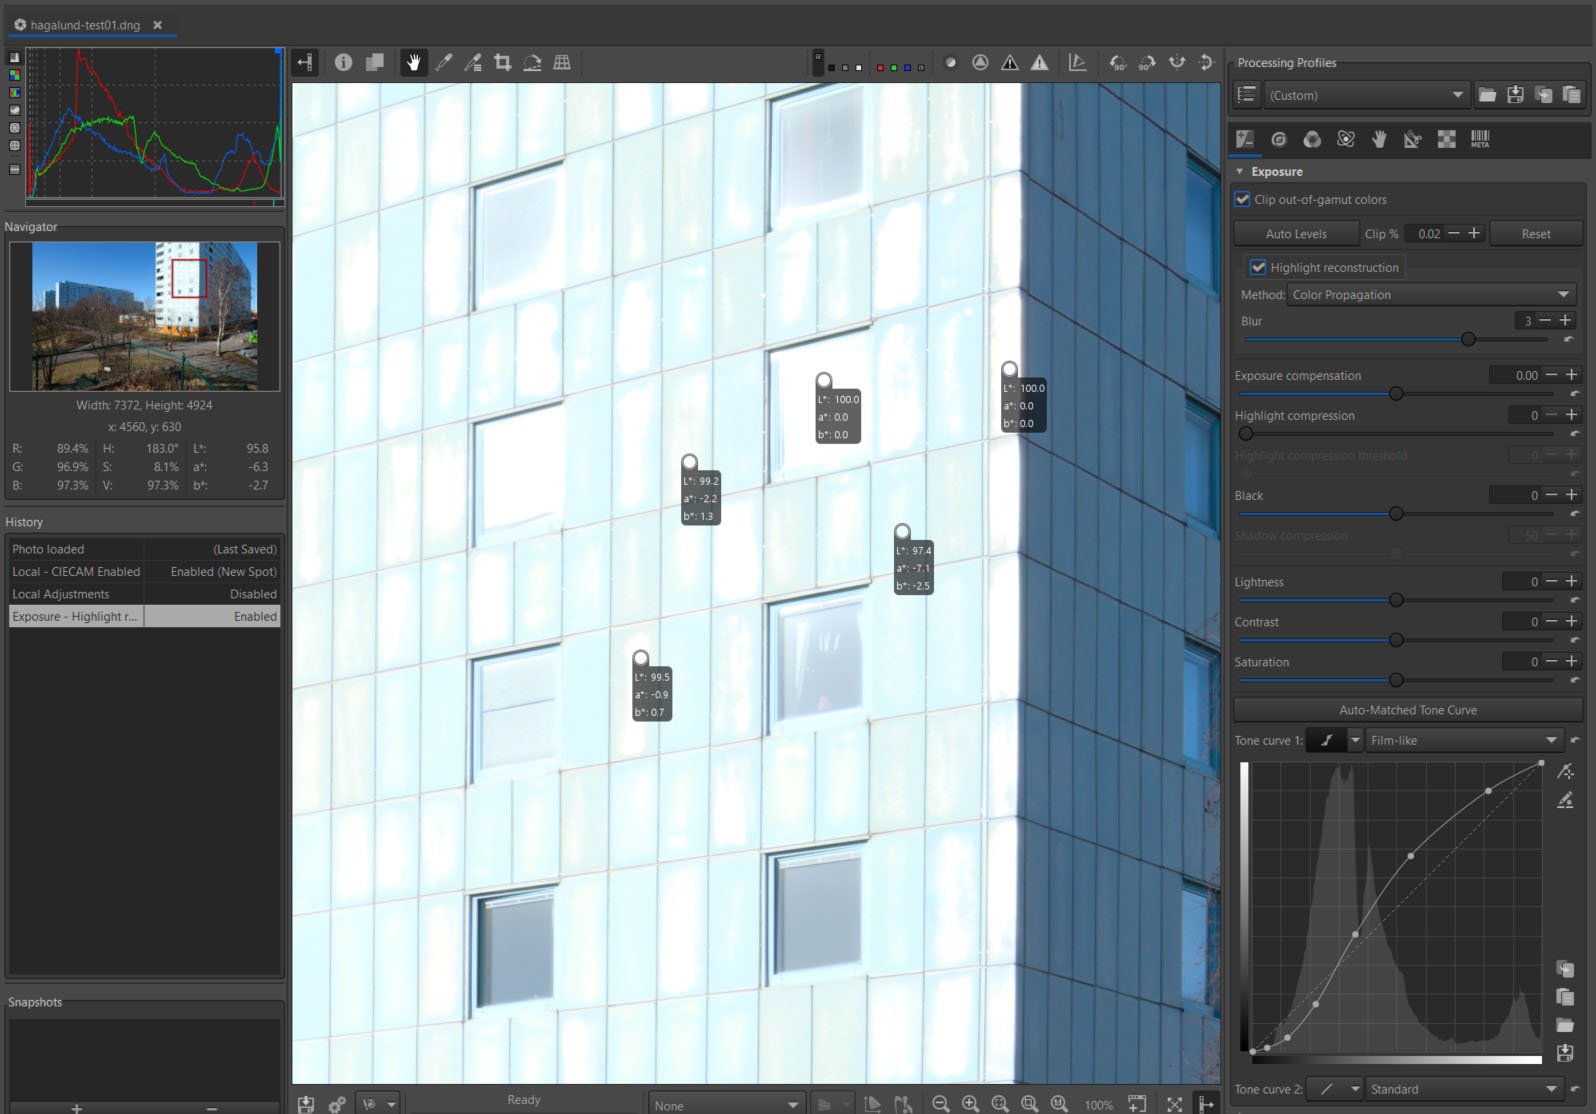Click the Auto Levels button
The height and width of the screenshot is (1114, 1596).
point(1296,234)
